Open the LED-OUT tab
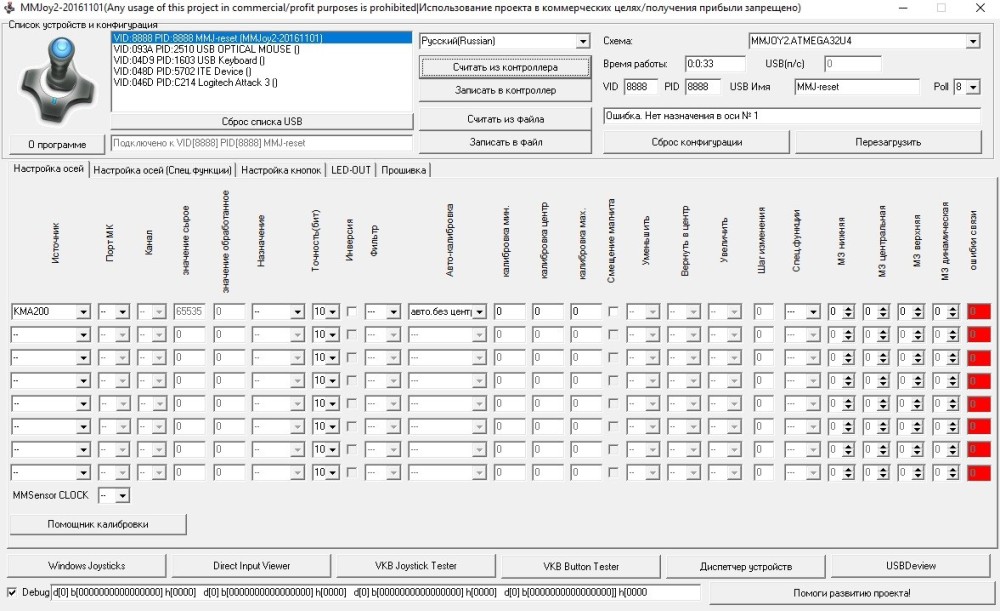This screenshot has height=611, width=1000. tap(351, 170)
